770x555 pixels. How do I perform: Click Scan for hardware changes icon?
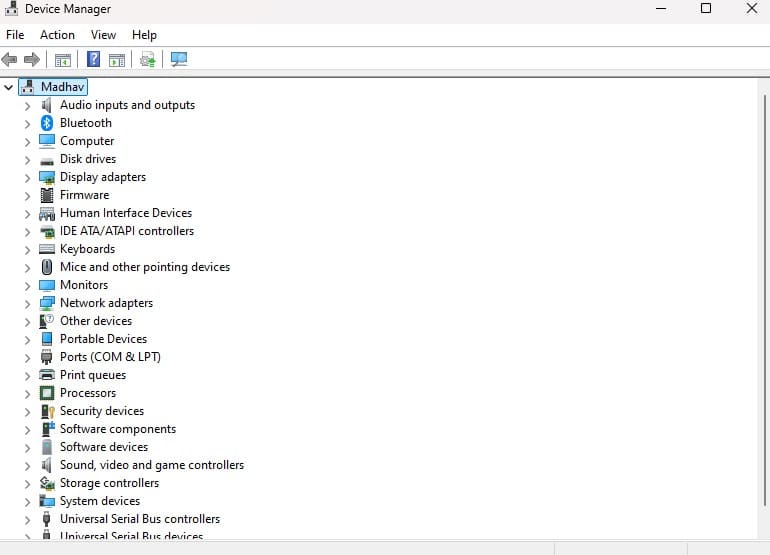tap(179, 60)
